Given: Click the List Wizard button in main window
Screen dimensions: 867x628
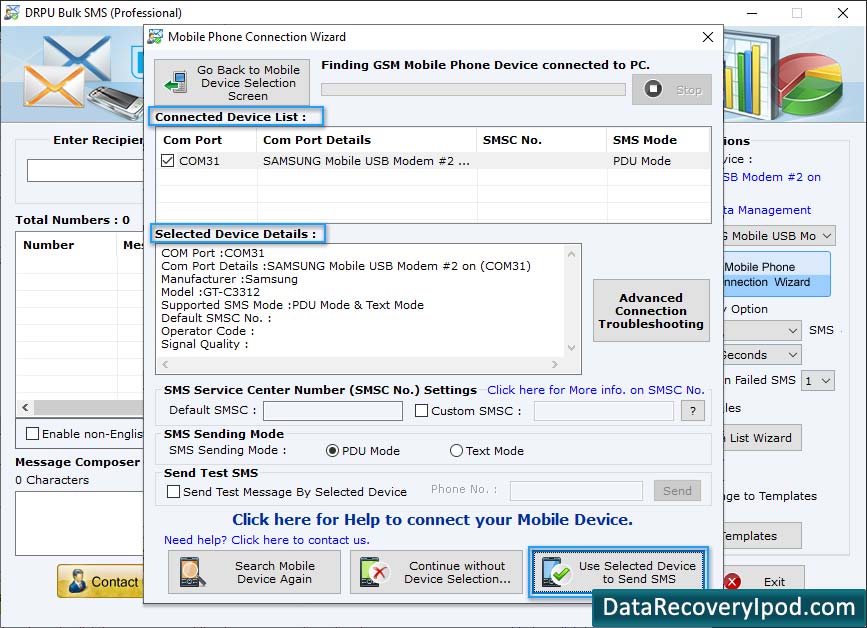Looking at the screenshot, I should pos(761,438).
